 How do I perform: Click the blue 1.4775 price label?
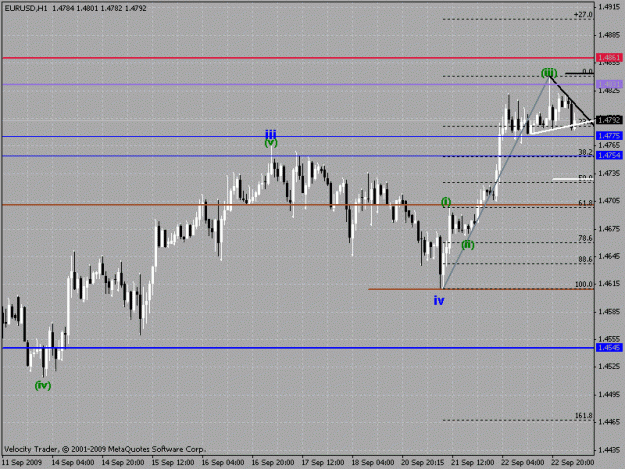[609, 136]
